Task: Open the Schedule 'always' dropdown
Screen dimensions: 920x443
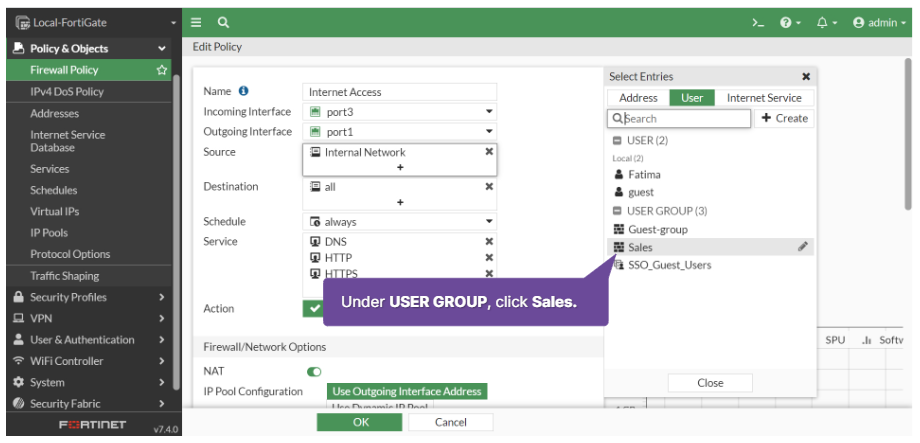Action: 400,222
